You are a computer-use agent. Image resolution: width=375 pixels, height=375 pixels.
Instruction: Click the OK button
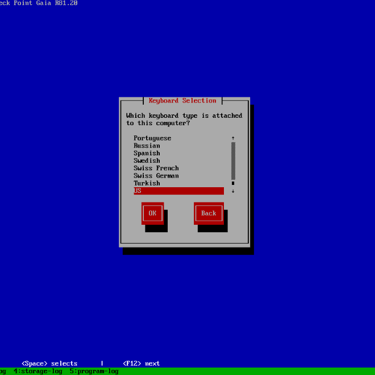[153, 213]
